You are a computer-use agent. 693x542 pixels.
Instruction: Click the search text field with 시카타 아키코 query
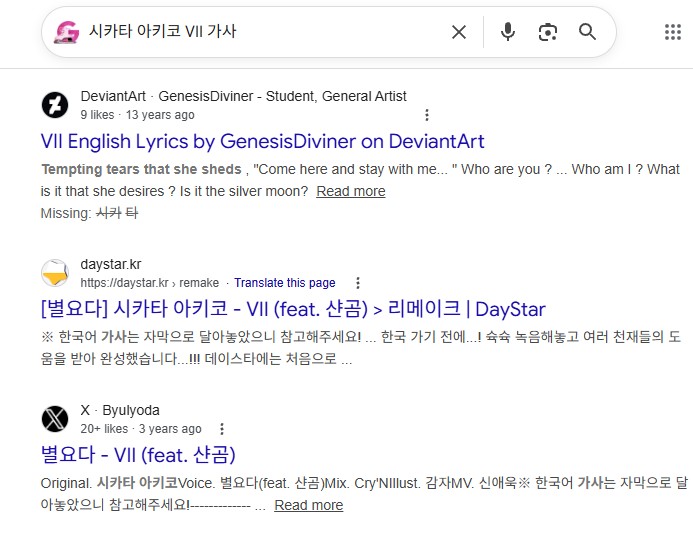pos(260,32)
